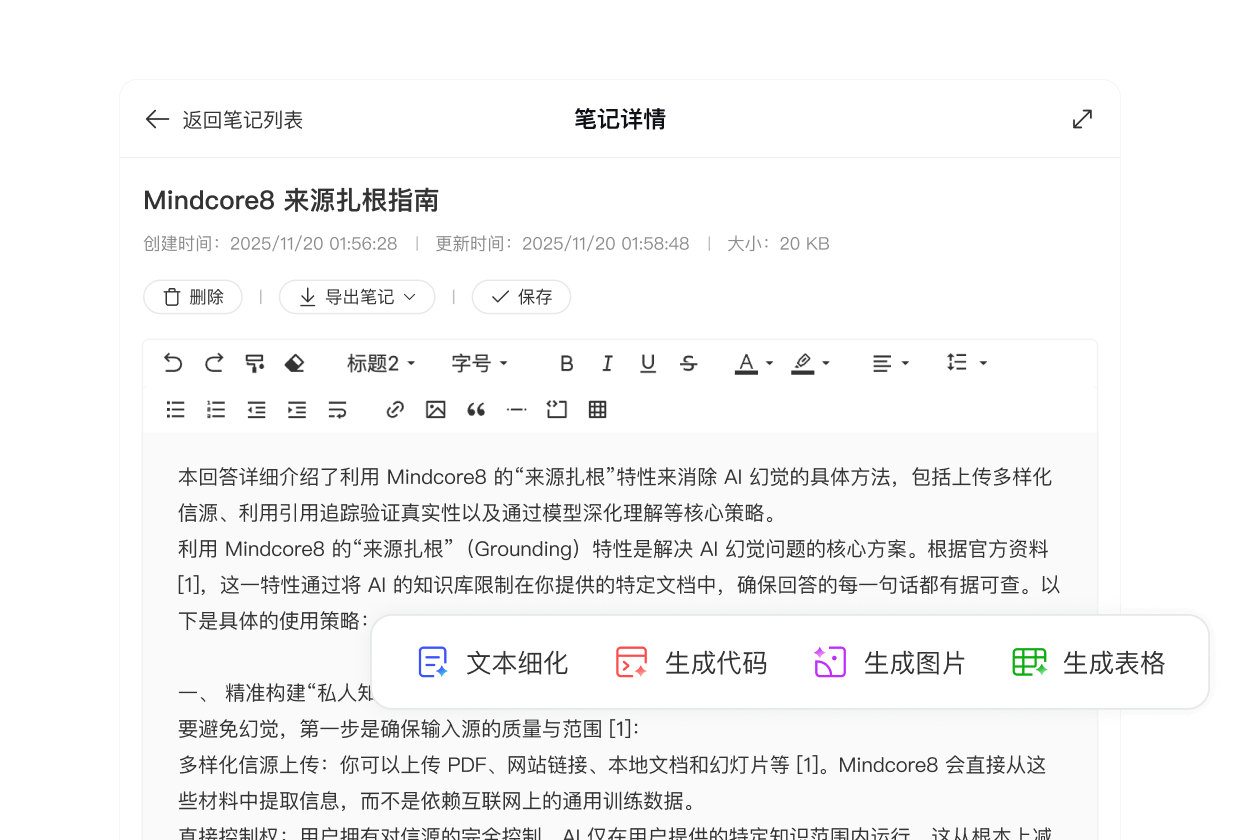1240x840 pixels.
Task: Open the 字号 font size dropdown
Action: point(479,363)
